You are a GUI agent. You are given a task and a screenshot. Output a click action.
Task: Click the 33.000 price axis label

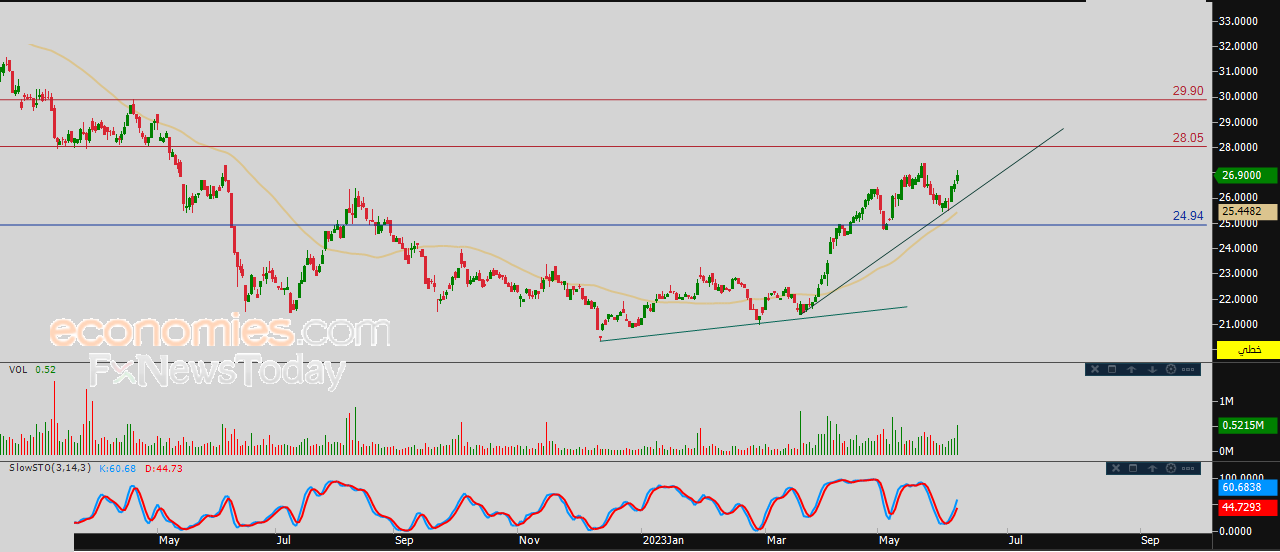coord(1238,21)
